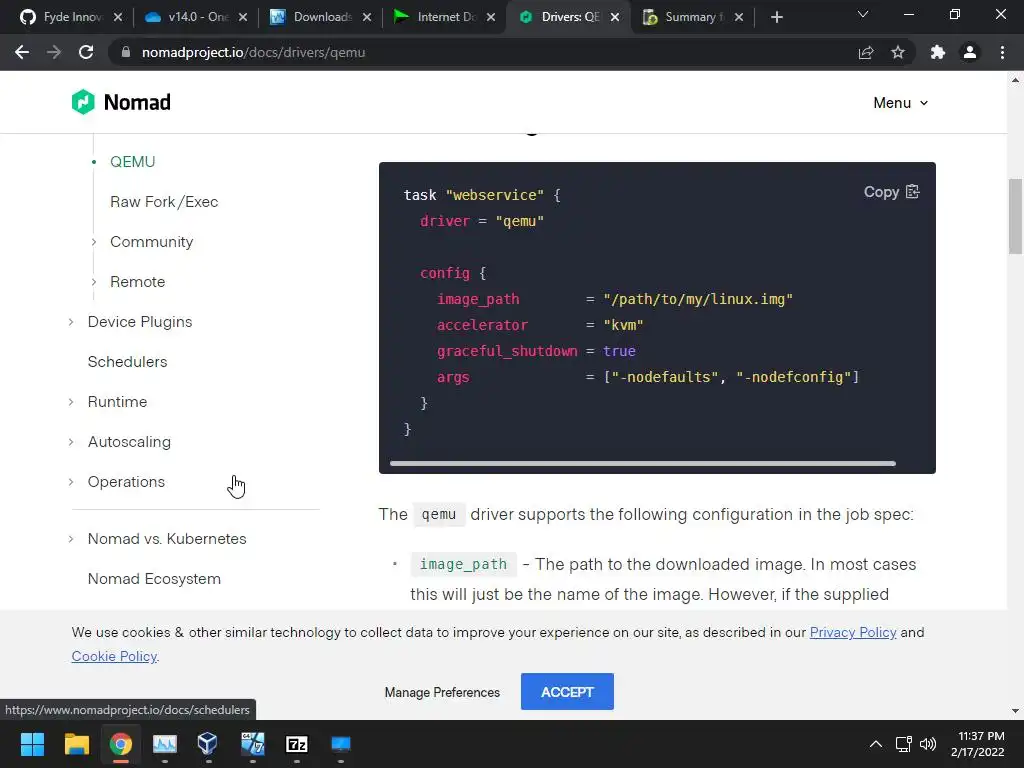Close the Drivers: QEMU tab
1024x768 pixels.
(615, 18)
